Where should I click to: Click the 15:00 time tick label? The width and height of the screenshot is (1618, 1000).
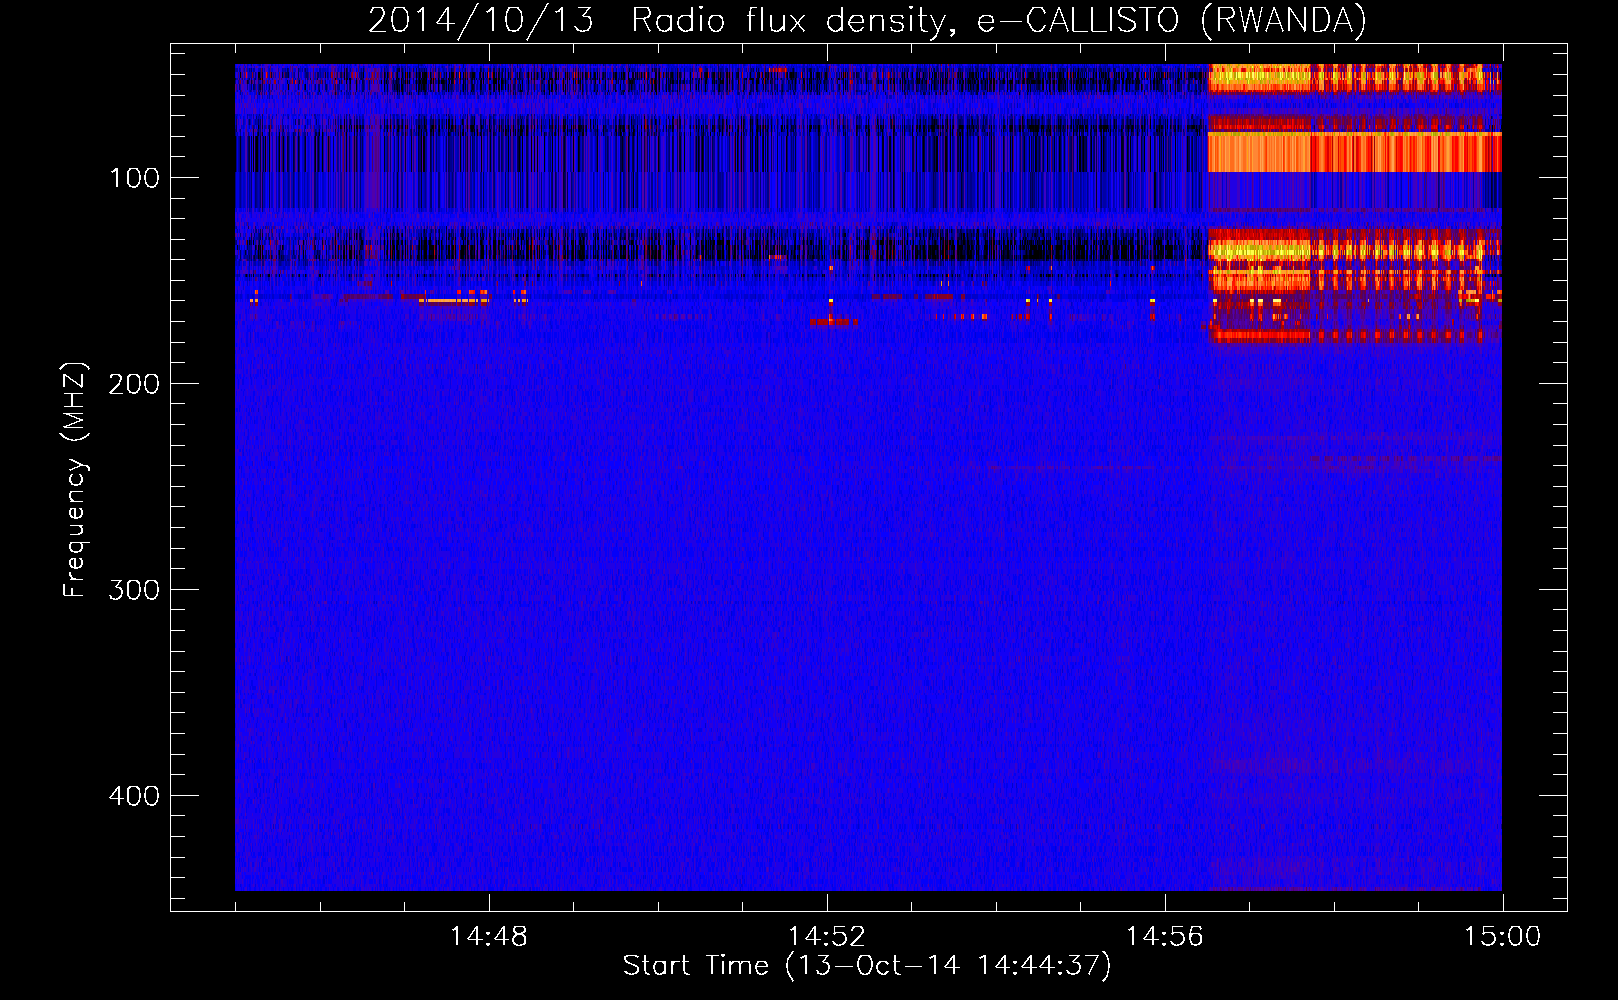1502,937
